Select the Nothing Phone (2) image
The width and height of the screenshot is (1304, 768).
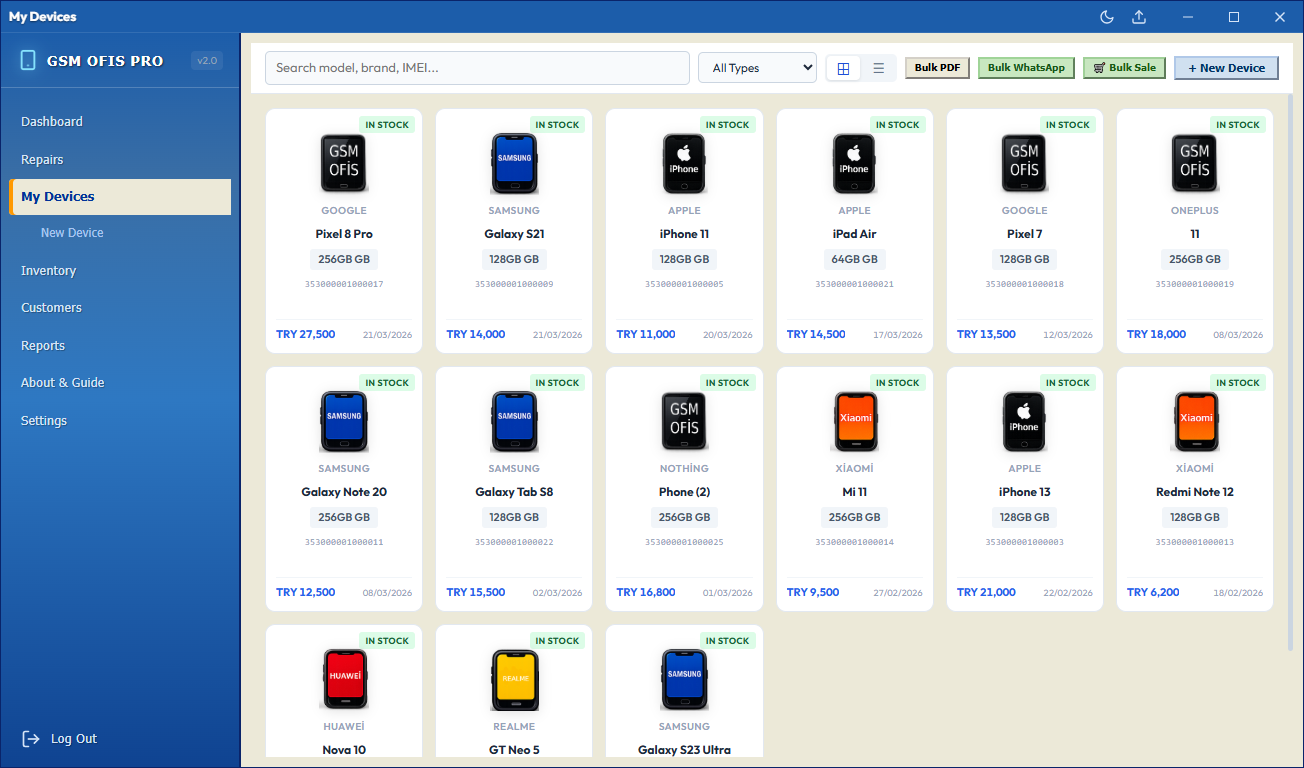click(684, 422)
